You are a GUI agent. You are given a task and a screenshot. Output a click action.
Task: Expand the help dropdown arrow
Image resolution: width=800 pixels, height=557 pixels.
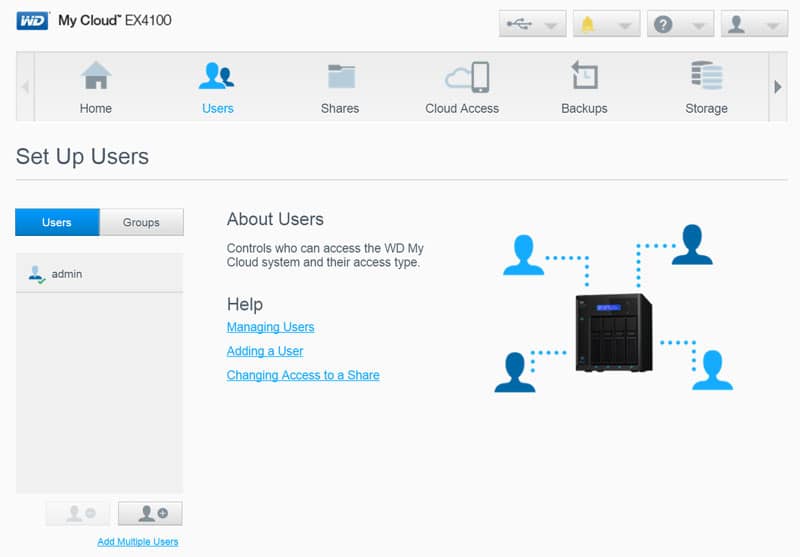698,26
